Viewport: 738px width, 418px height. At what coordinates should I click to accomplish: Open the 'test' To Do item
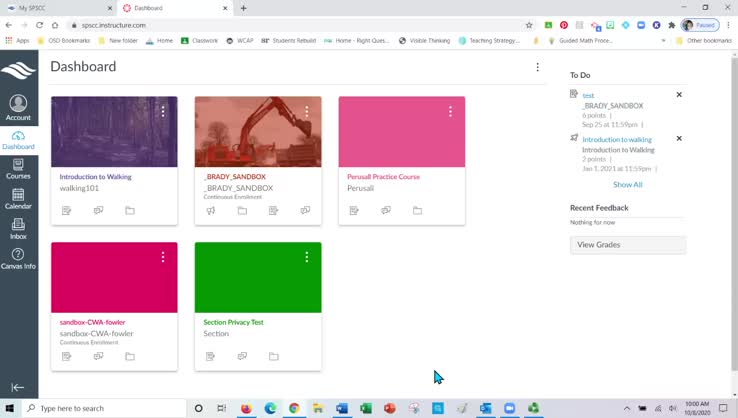tap(588, 96)
